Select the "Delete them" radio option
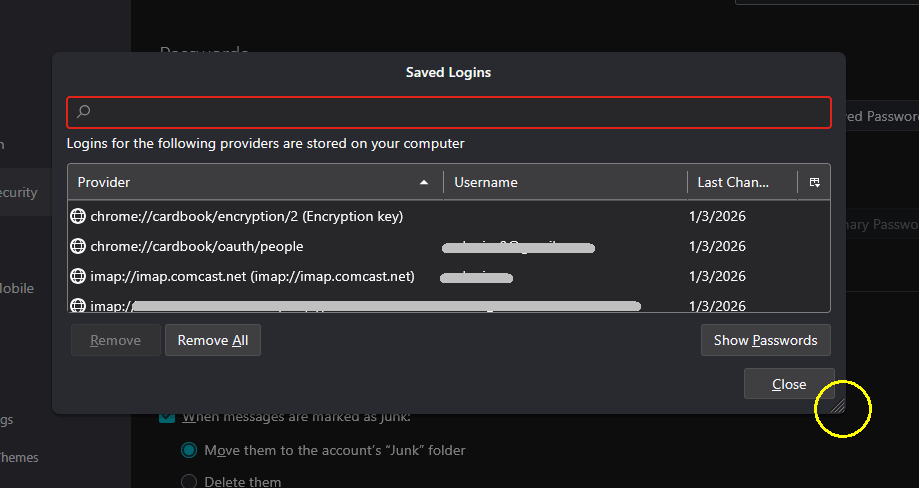 [189, 481]
